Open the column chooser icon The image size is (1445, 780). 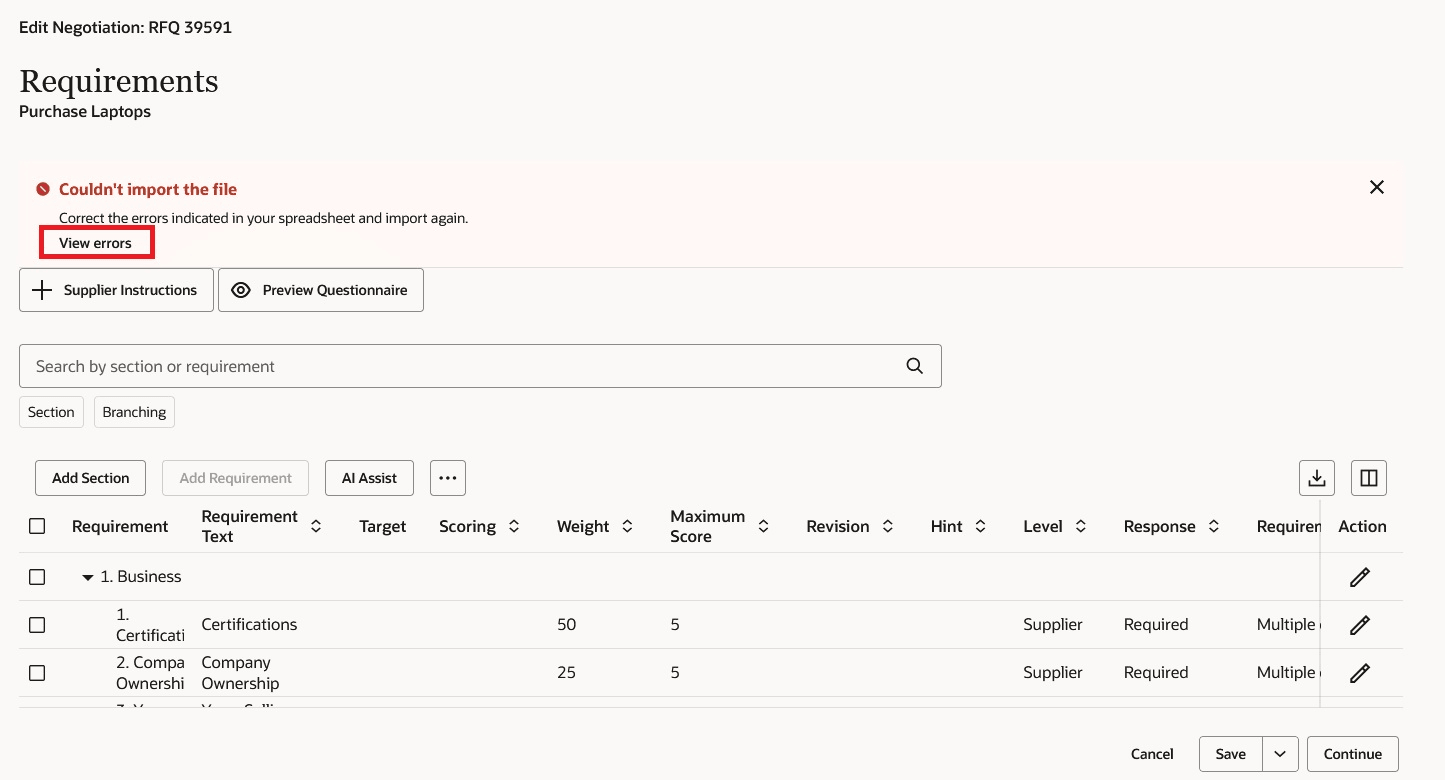1369,478
